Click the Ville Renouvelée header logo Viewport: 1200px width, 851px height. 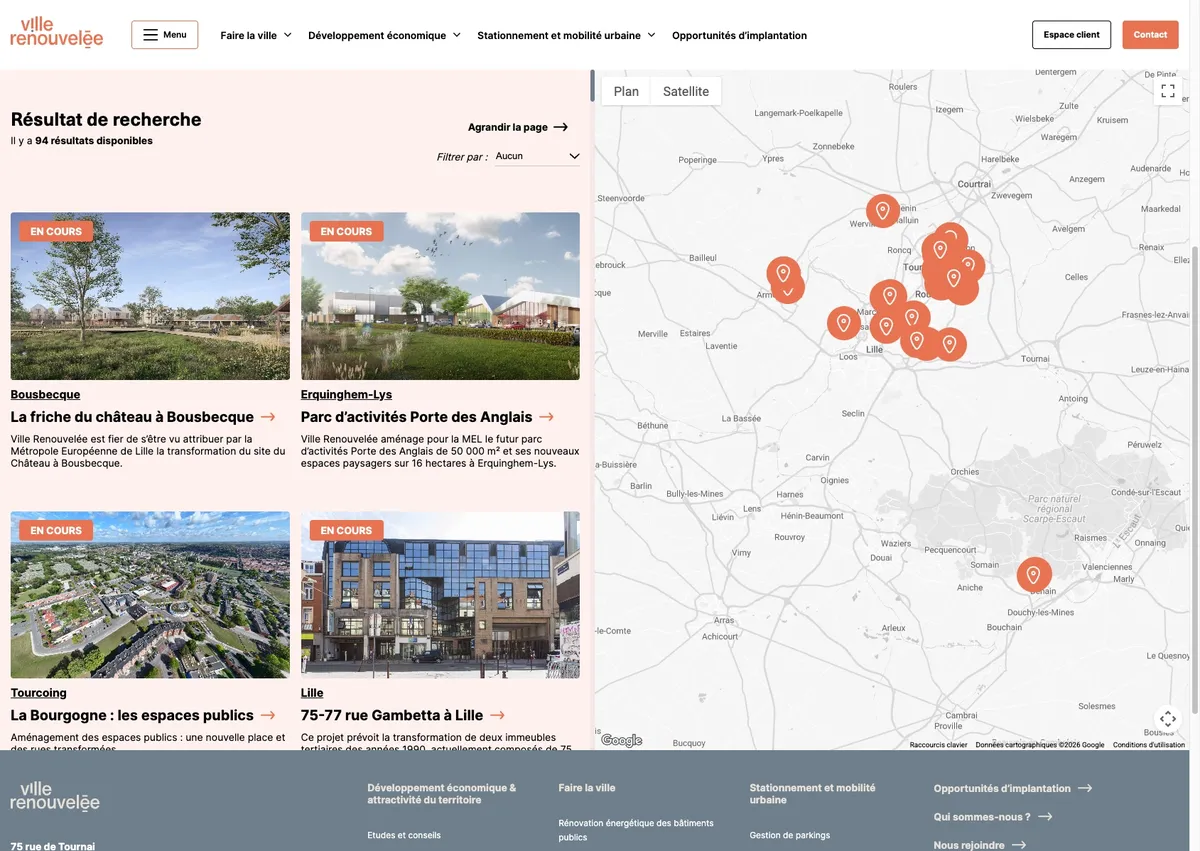(x=57, y=33)
